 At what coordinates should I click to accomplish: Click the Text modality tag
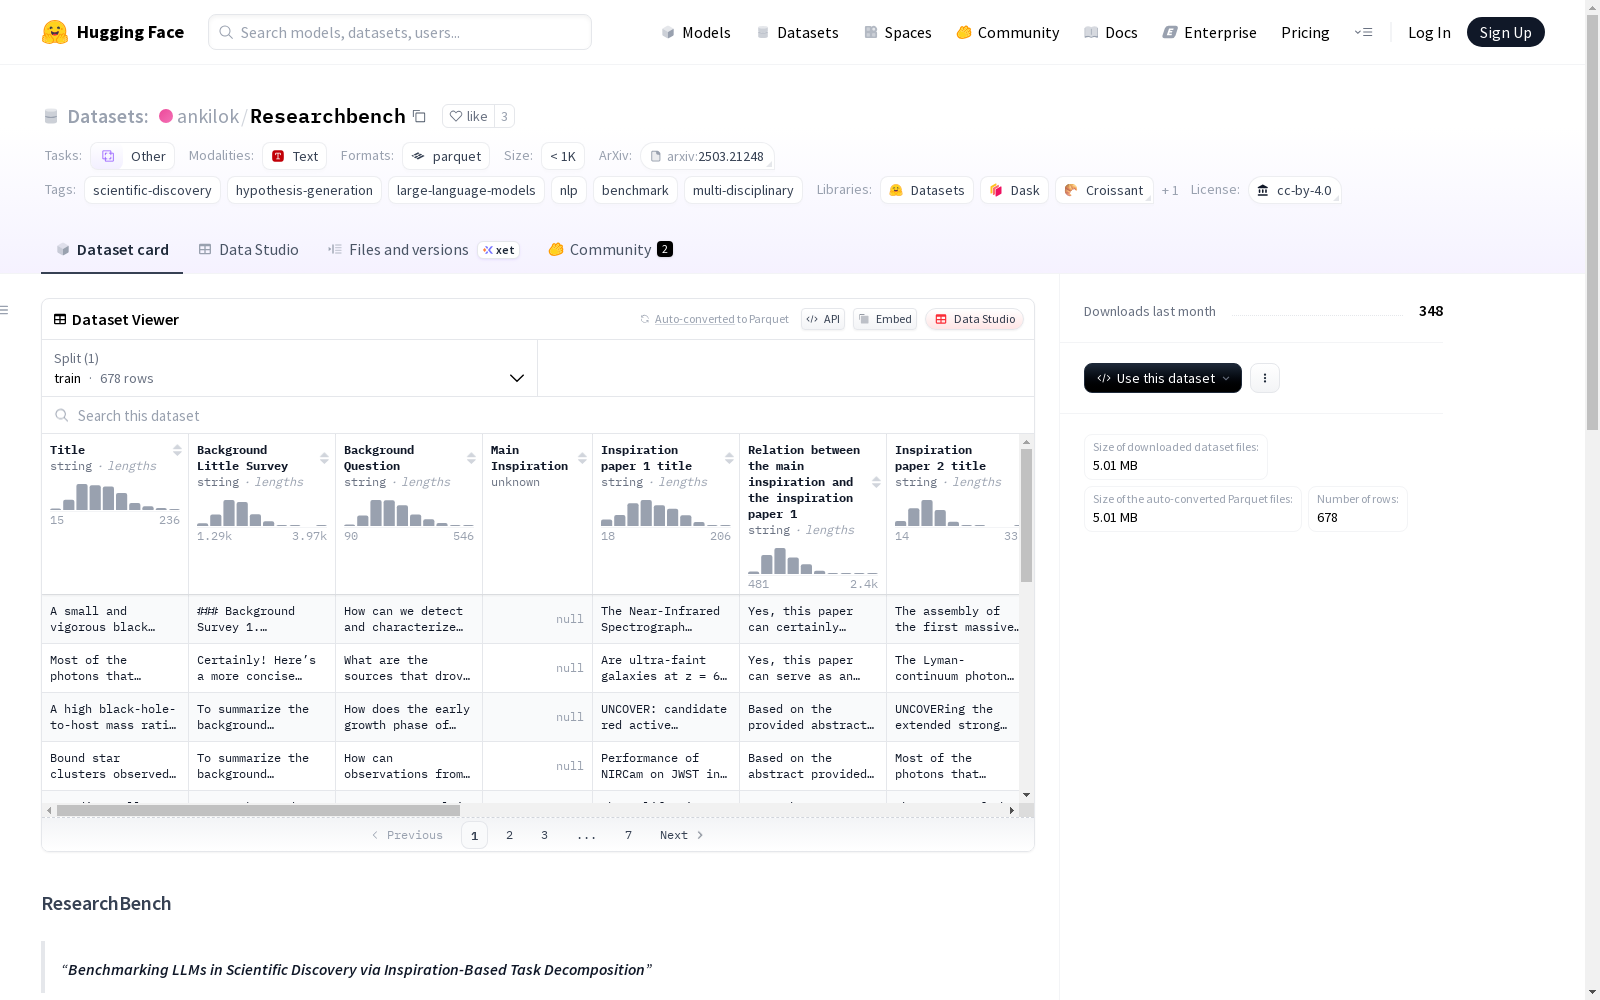[x=295, y=156]
